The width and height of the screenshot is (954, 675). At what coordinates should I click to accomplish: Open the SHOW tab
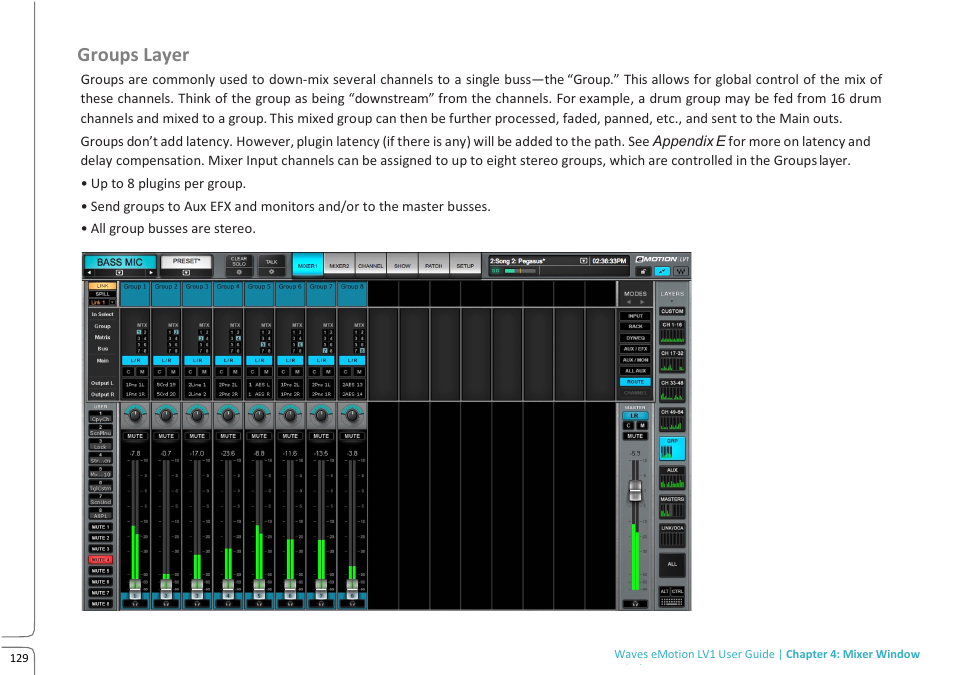[x=402, y=265]
